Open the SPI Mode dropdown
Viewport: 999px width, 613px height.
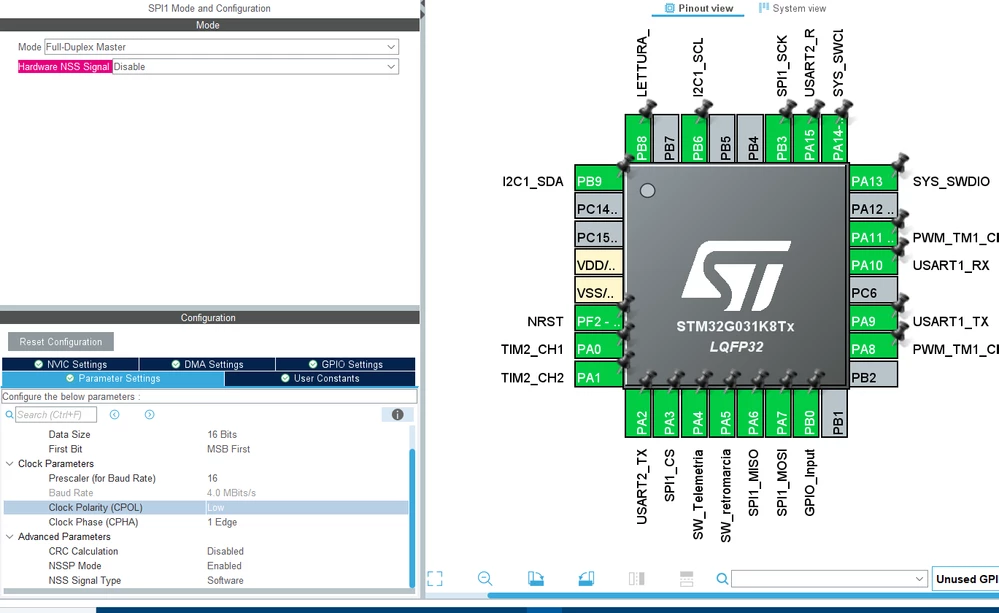[221, 47]
